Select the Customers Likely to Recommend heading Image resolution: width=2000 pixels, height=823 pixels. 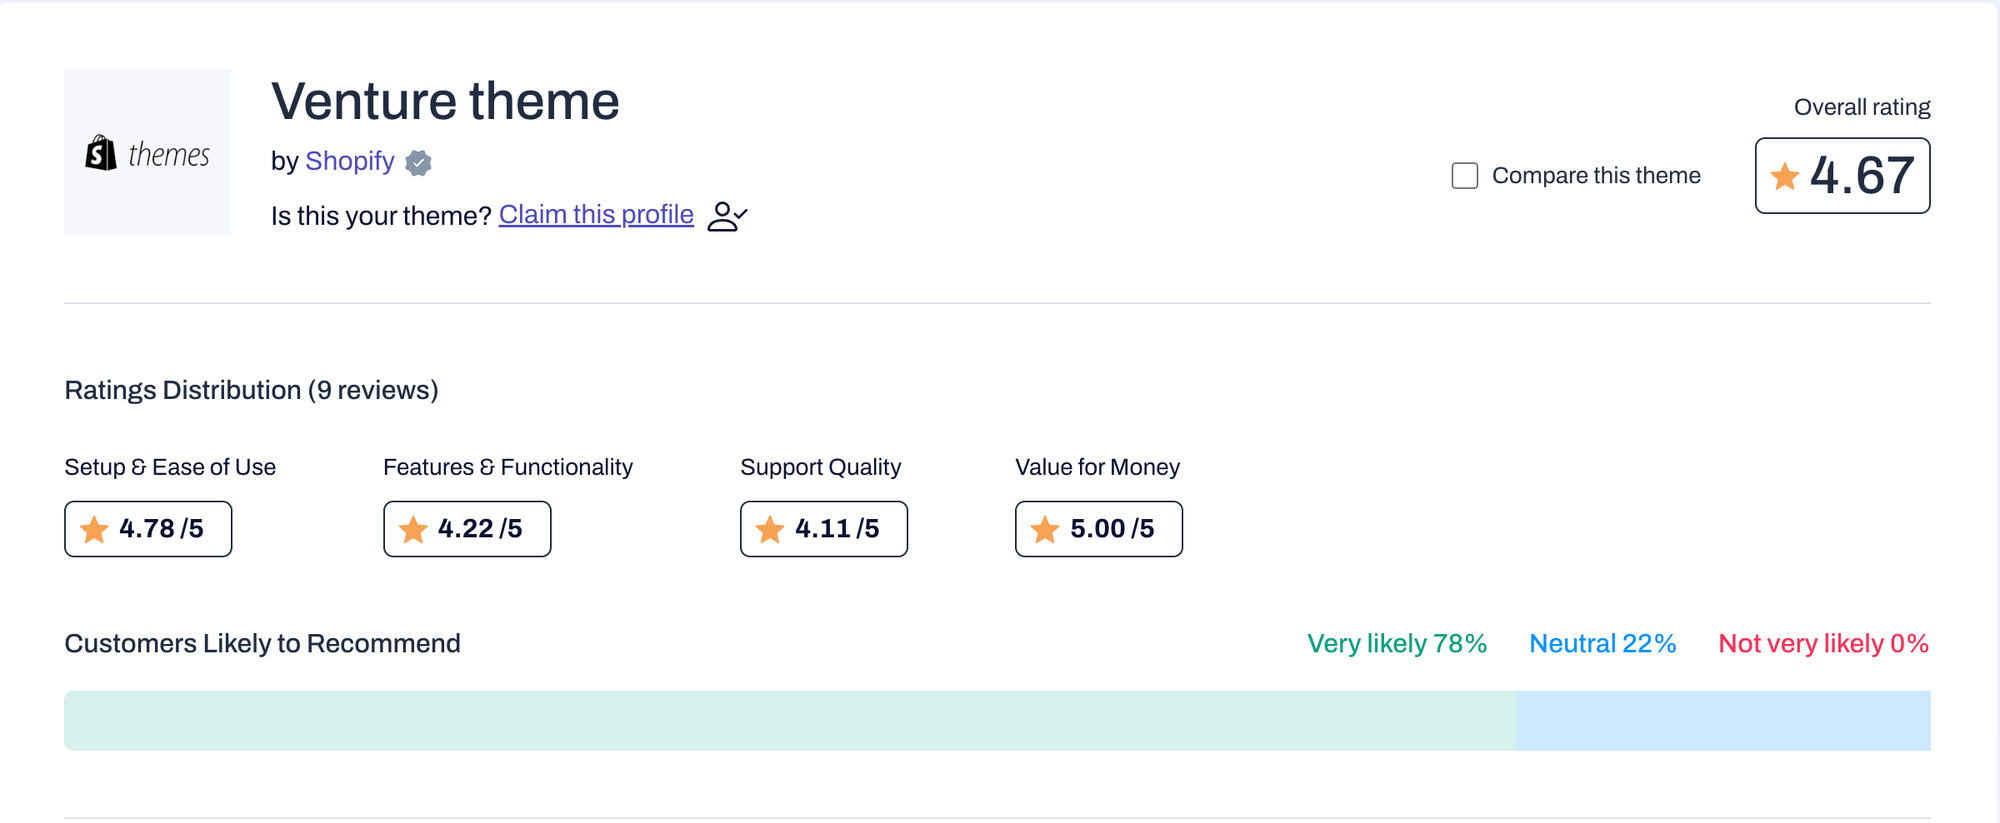(x=262, y=643)
